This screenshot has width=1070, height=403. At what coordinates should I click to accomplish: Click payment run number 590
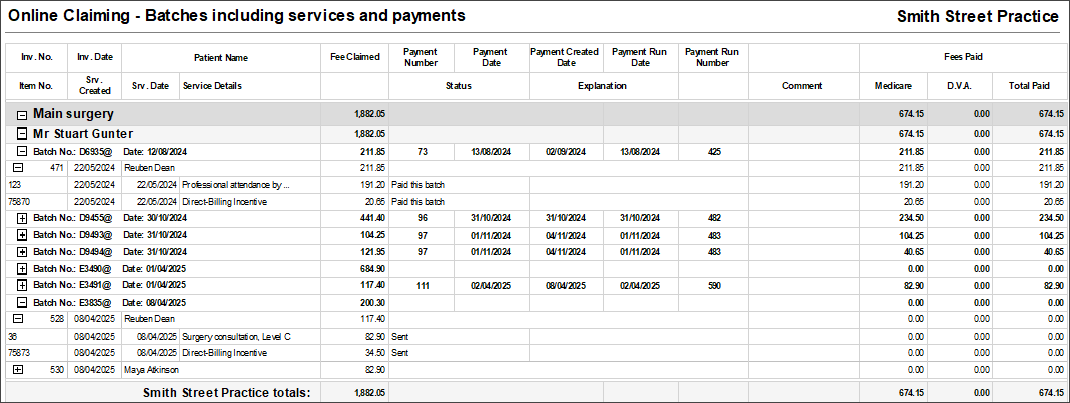point(714,285)
